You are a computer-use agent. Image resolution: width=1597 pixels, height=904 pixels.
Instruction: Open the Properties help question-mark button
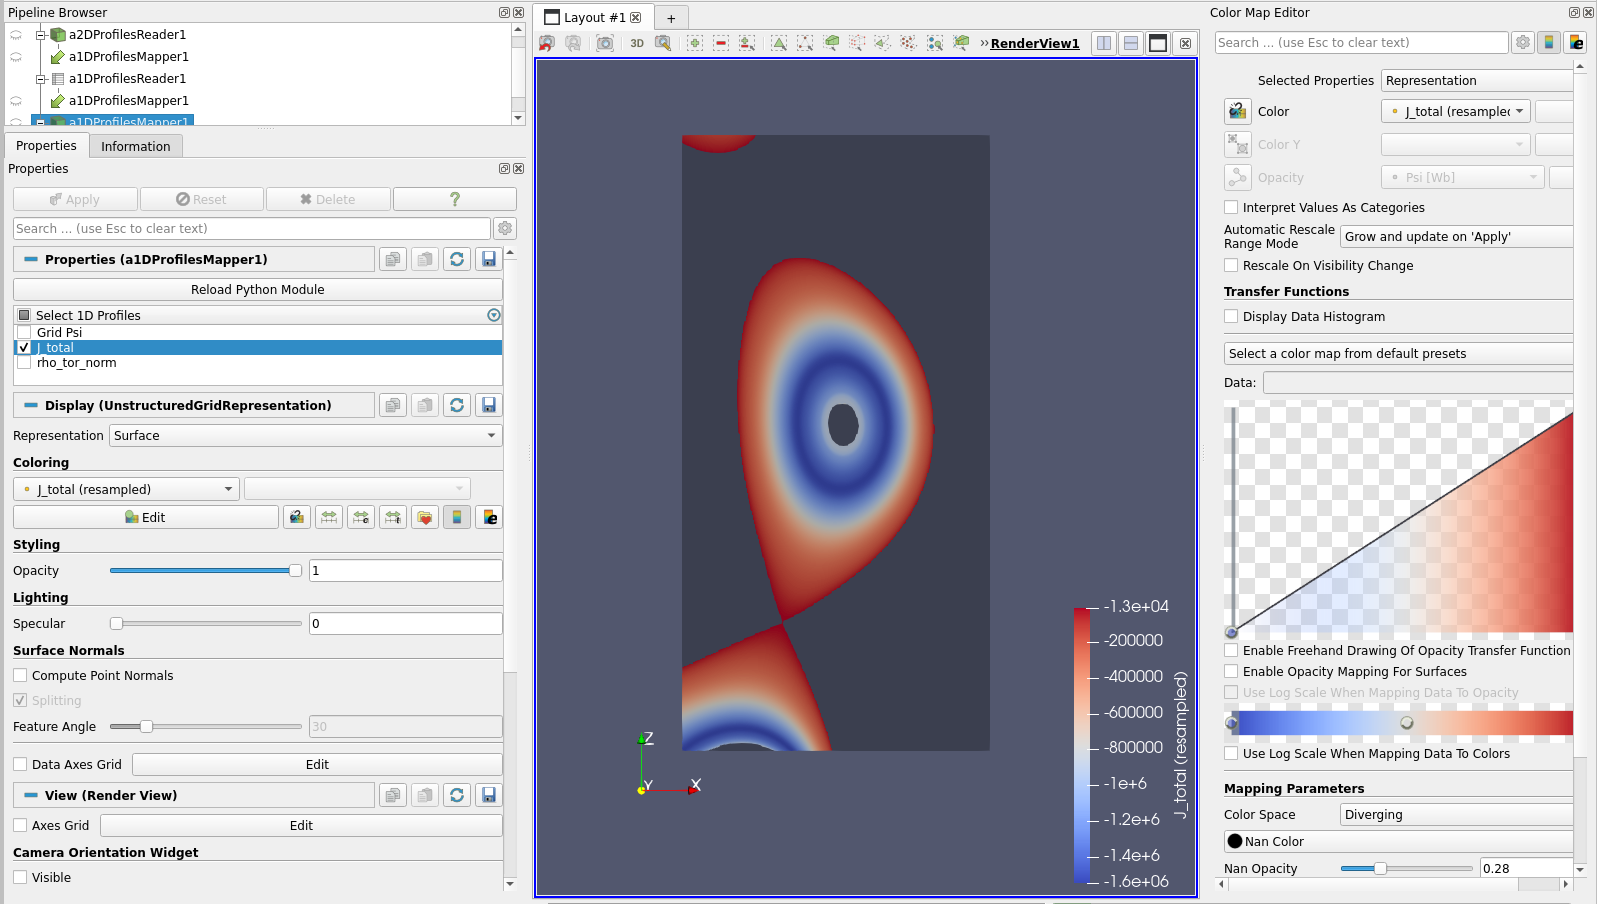click(x=455, y=199)
